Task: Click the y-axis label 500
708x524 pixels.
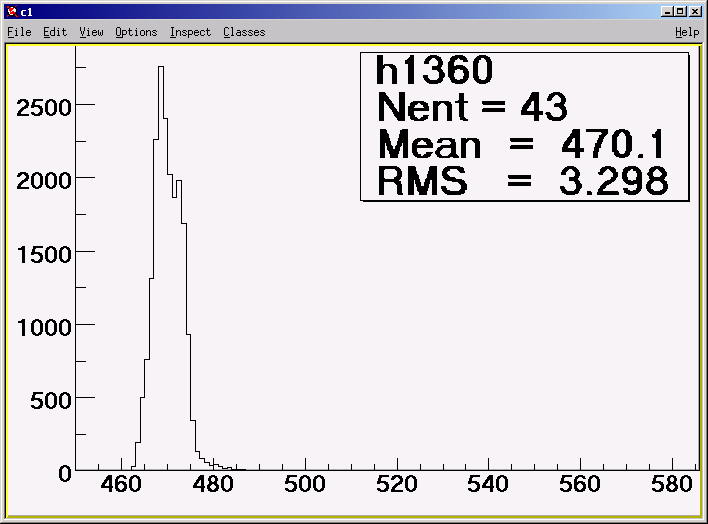Action: click(51, 401)
